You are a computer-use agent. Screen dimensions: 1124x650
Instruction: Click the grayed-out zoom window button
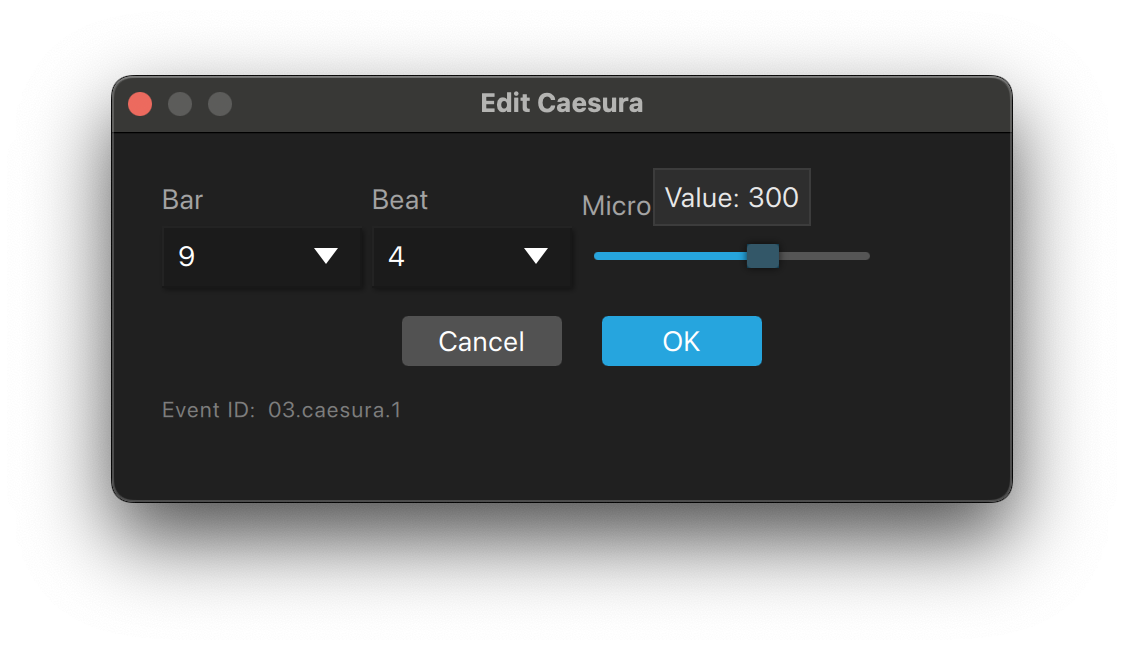tap(220, 104)
